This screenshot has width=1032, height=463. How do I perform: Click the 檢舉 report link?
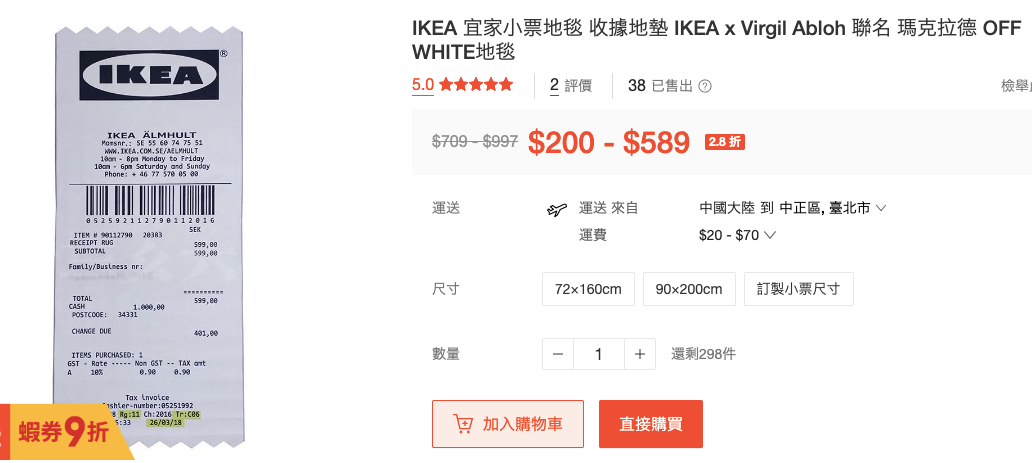pyautogui.click(x=1015, y=86)
